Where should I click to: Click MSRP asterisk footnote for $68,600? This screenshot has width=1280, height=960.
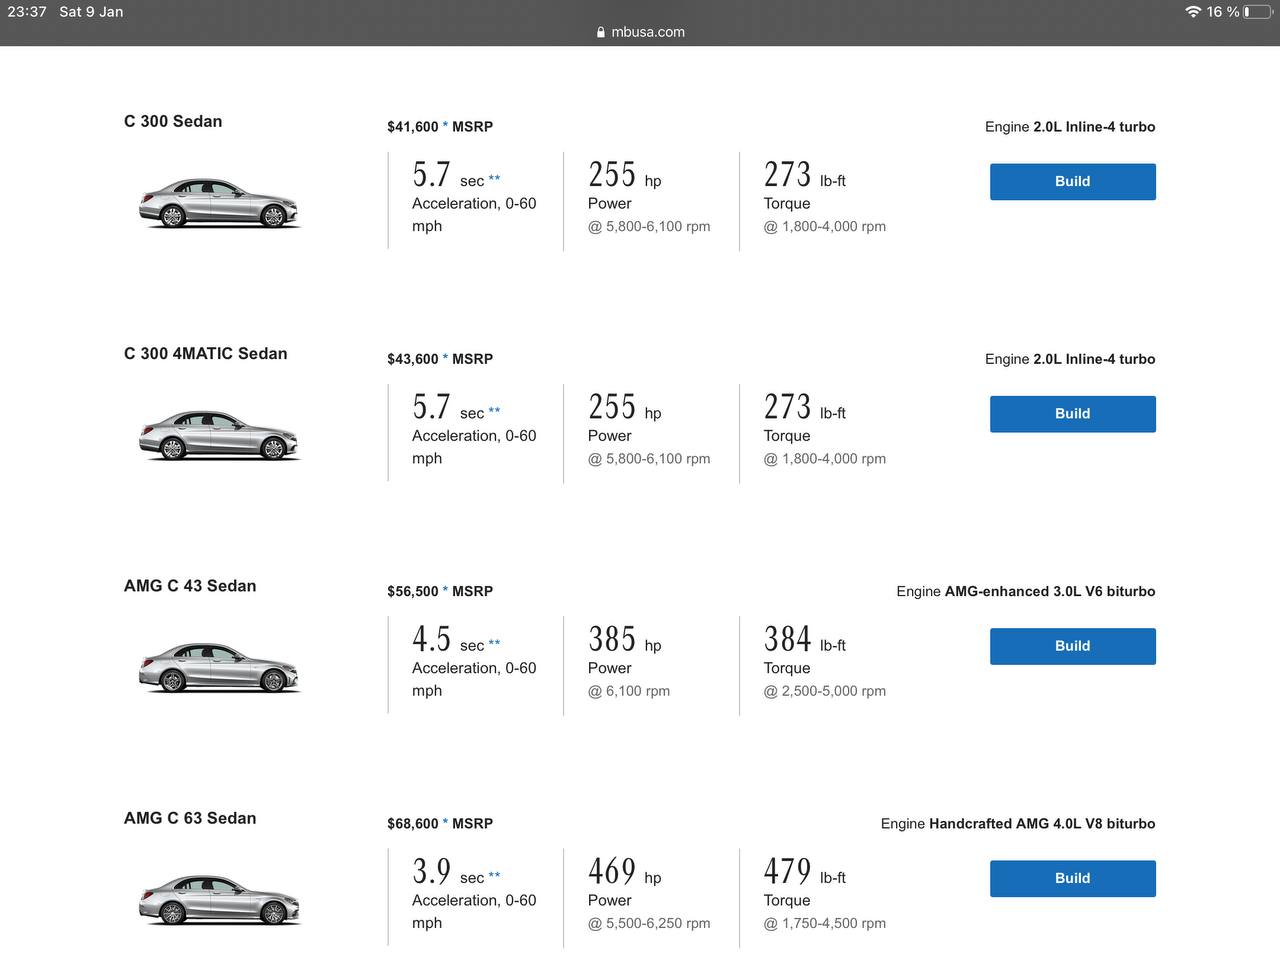tap(445, 823)
